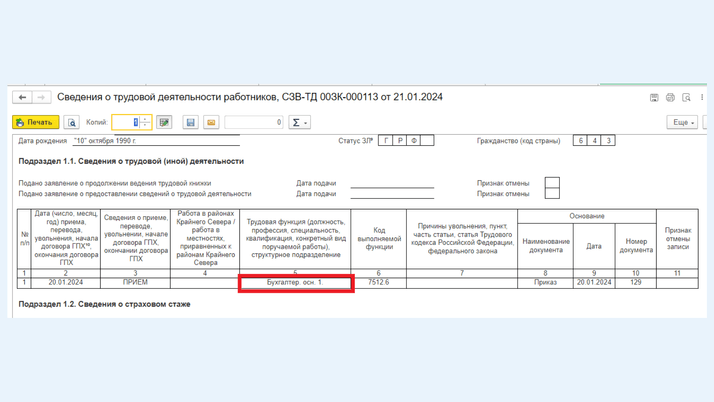Click first Дата подачи underline field
714x402 pixels.
(x=392, y=183)
